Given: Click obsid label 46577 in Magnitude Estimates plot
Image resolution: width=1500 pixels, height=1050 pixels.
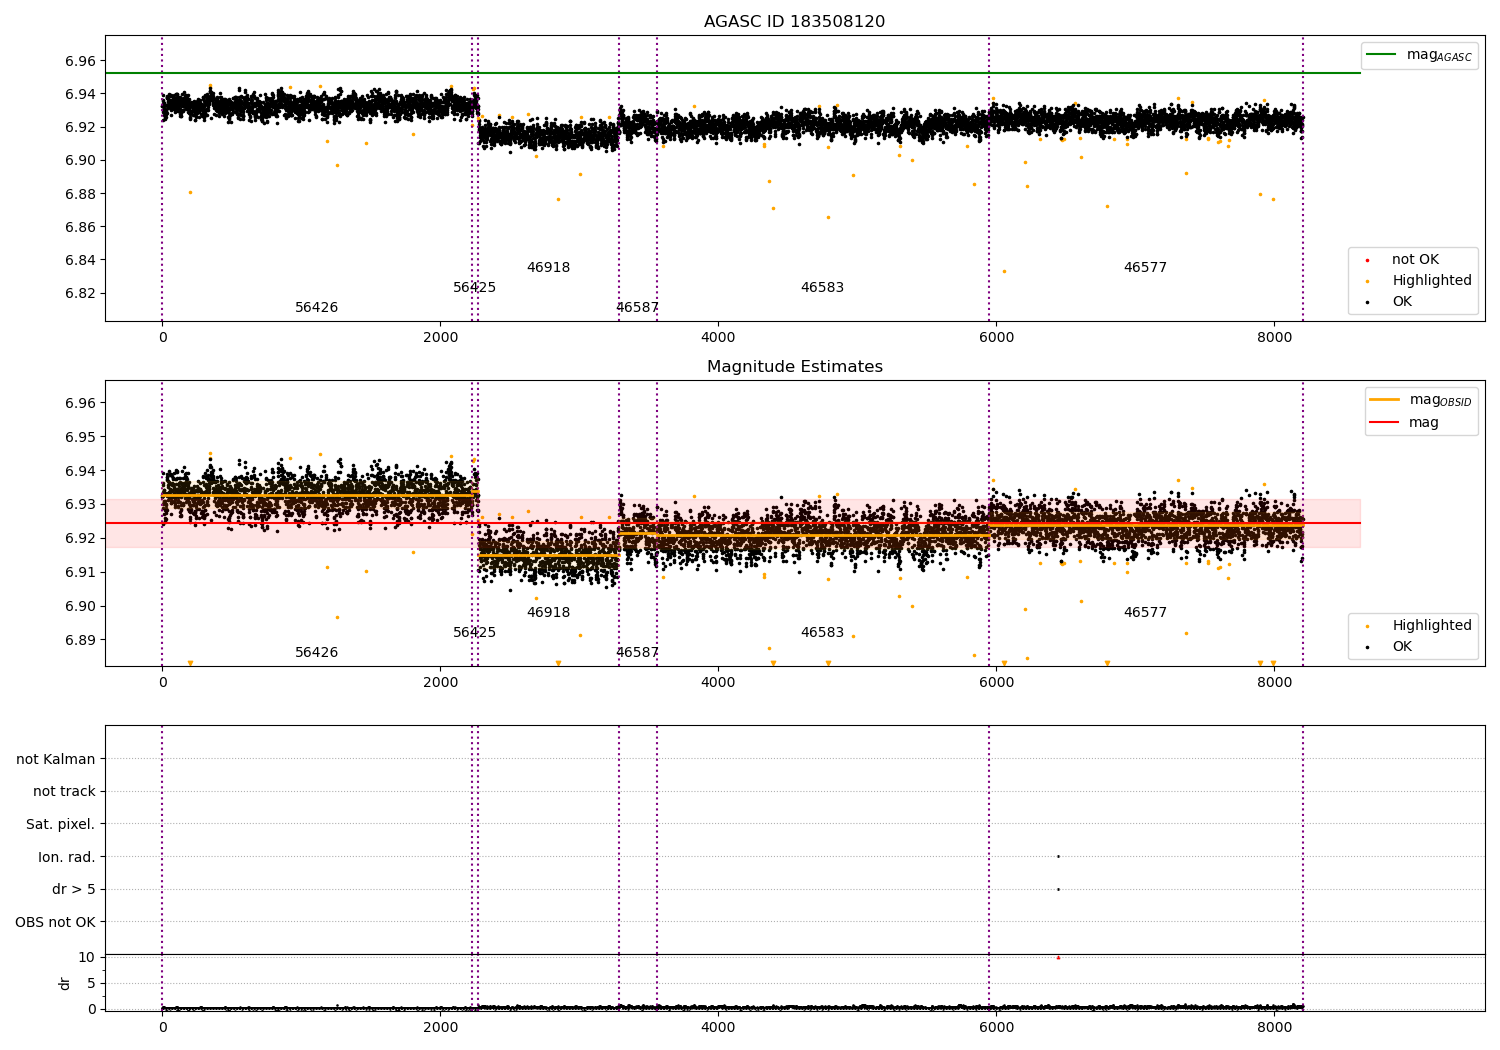Looking at the screenshot, I should click(1145, 613).
